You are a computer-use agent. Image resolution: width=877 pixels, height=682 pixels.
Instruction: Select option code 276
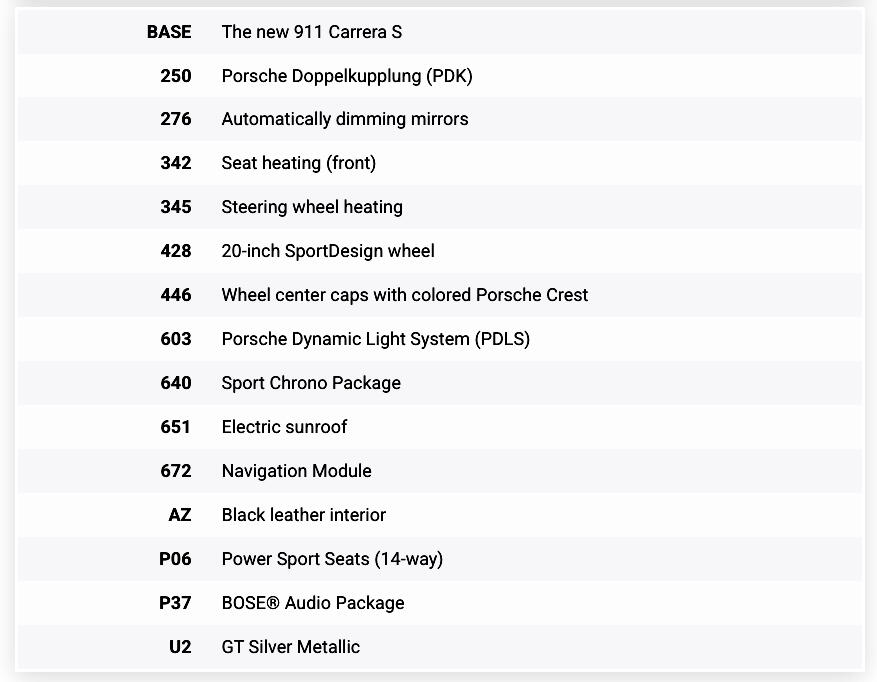point(176,119)
